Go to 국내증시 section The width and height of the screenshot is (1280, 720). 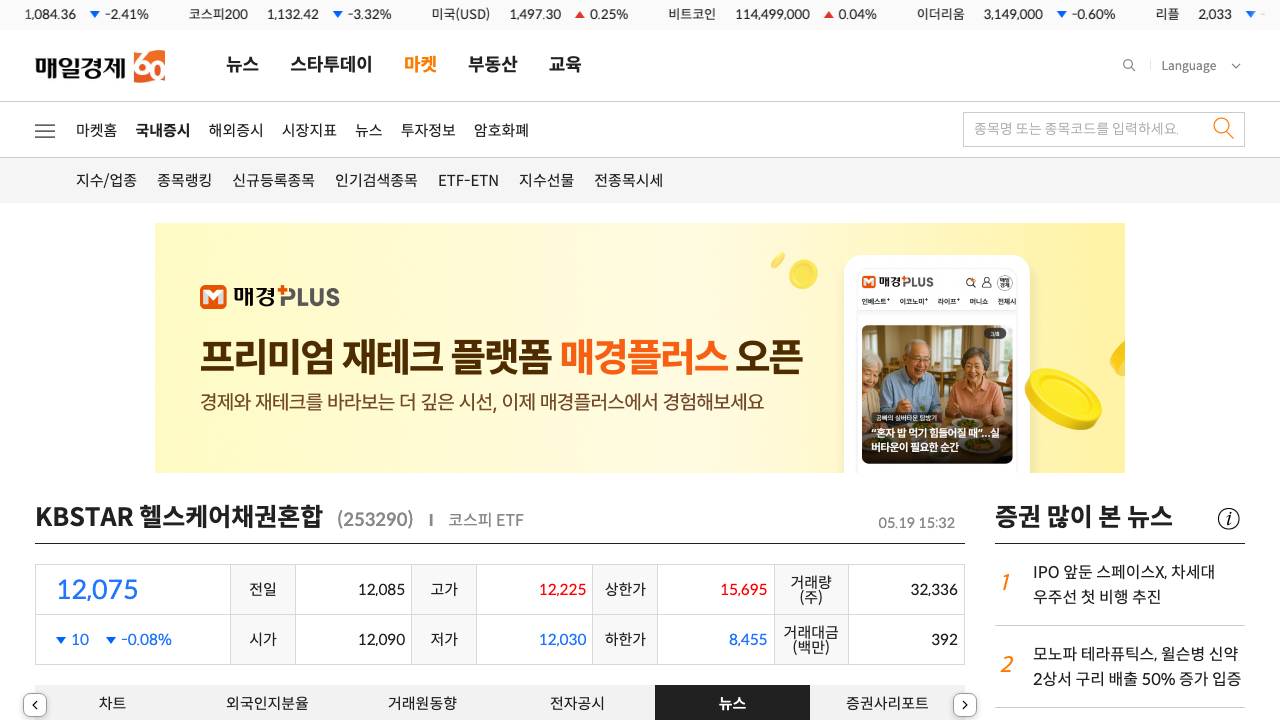[163, 130]
